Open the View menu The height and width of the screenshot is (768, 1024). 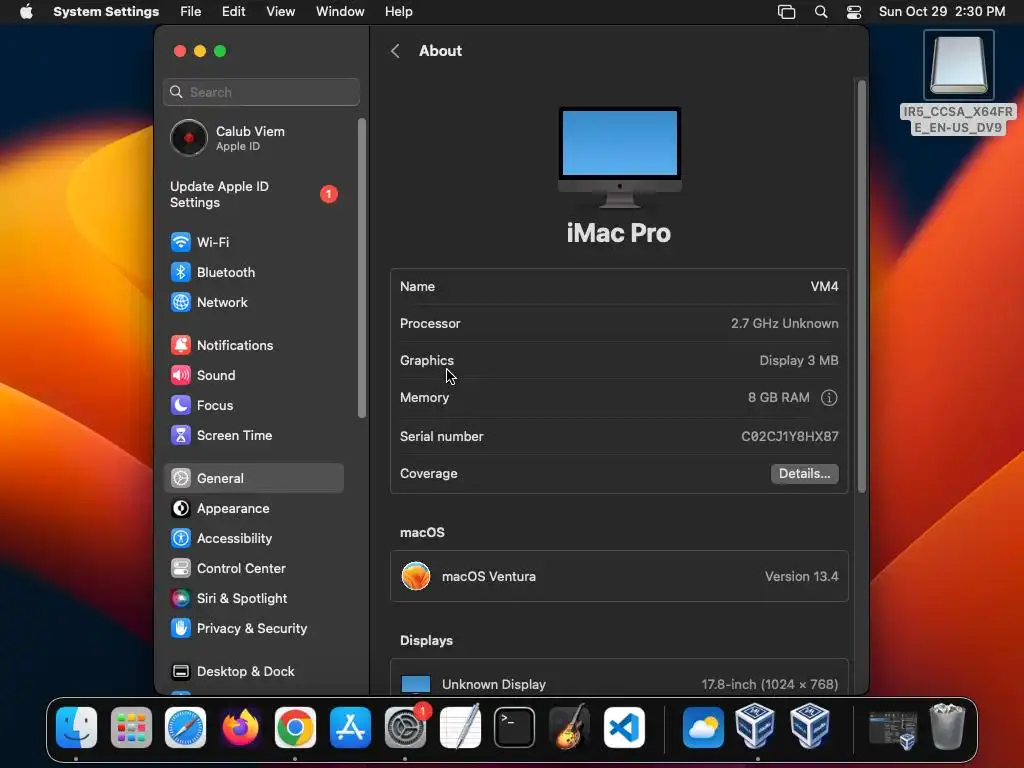[280, 12]
